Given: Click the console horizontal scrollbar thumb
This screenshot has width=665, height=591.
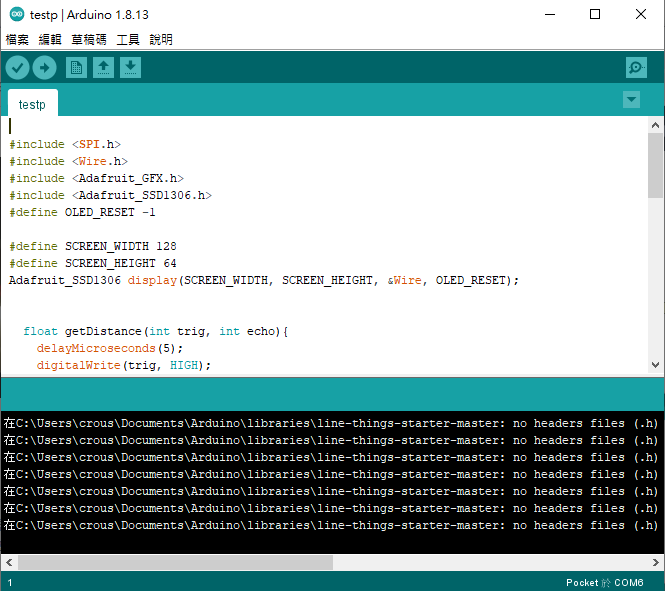Looking at the screenshot, I should [x=175, y=563].
